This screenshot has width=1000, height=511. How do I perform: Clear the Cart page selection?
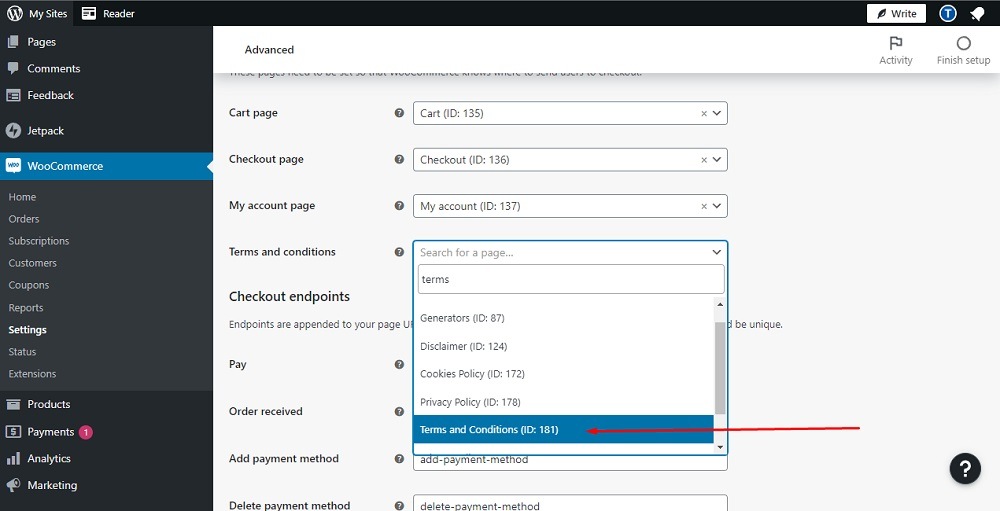tap(704, 114)
